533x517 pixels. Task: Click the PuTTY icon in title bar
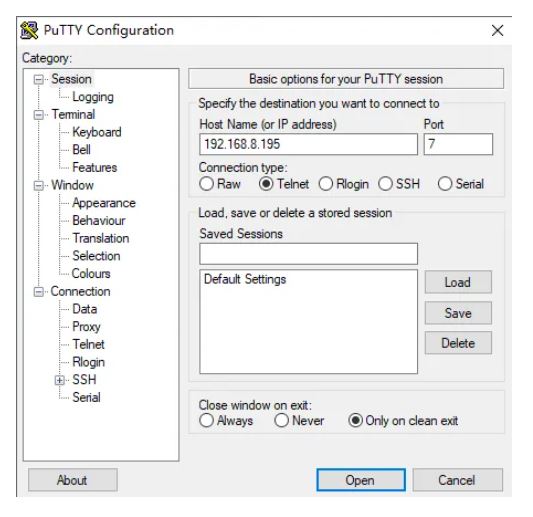point(29,31)
